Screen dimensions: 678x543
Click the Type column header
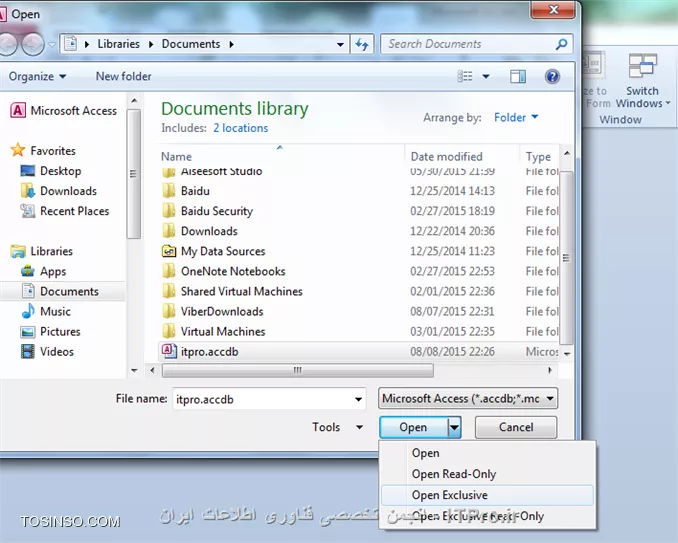click(x=538, y=157)
